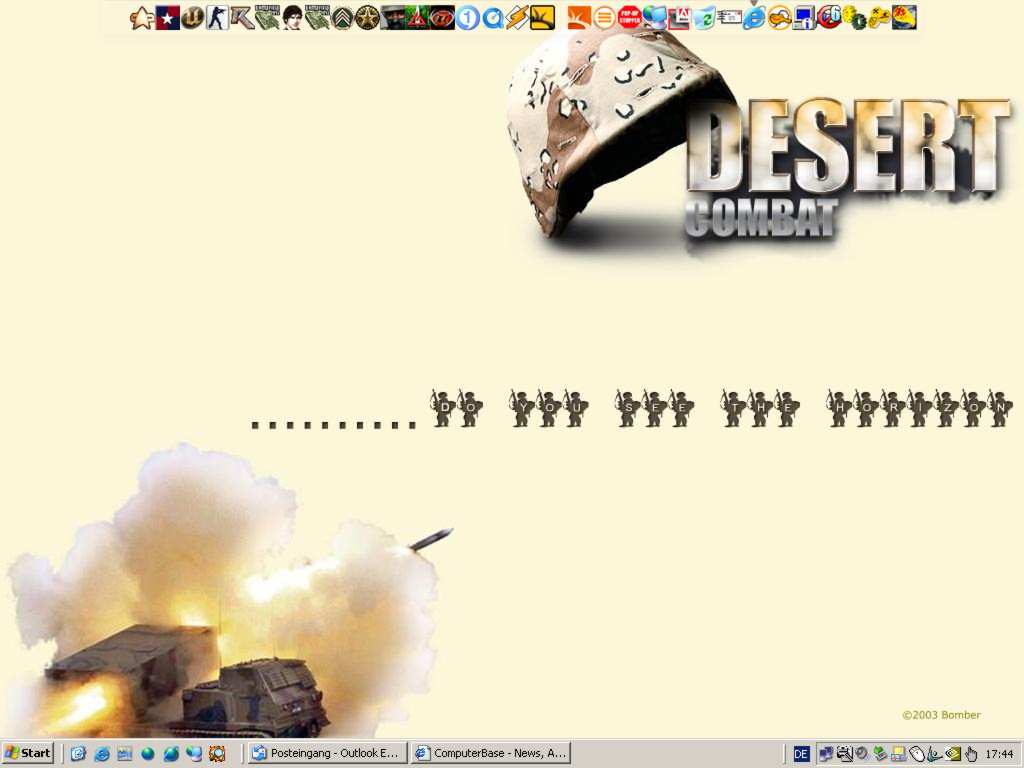Launch the Battlefield tank icon beside the K icon
The height and width of the screenshot is (768, 1024).
[x=267, y=18]
